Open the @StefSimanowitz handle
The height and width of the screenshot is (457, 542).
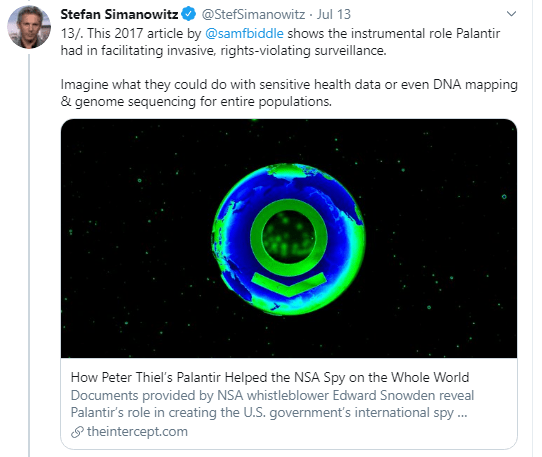pyautogui.click(x=253, y=15)
